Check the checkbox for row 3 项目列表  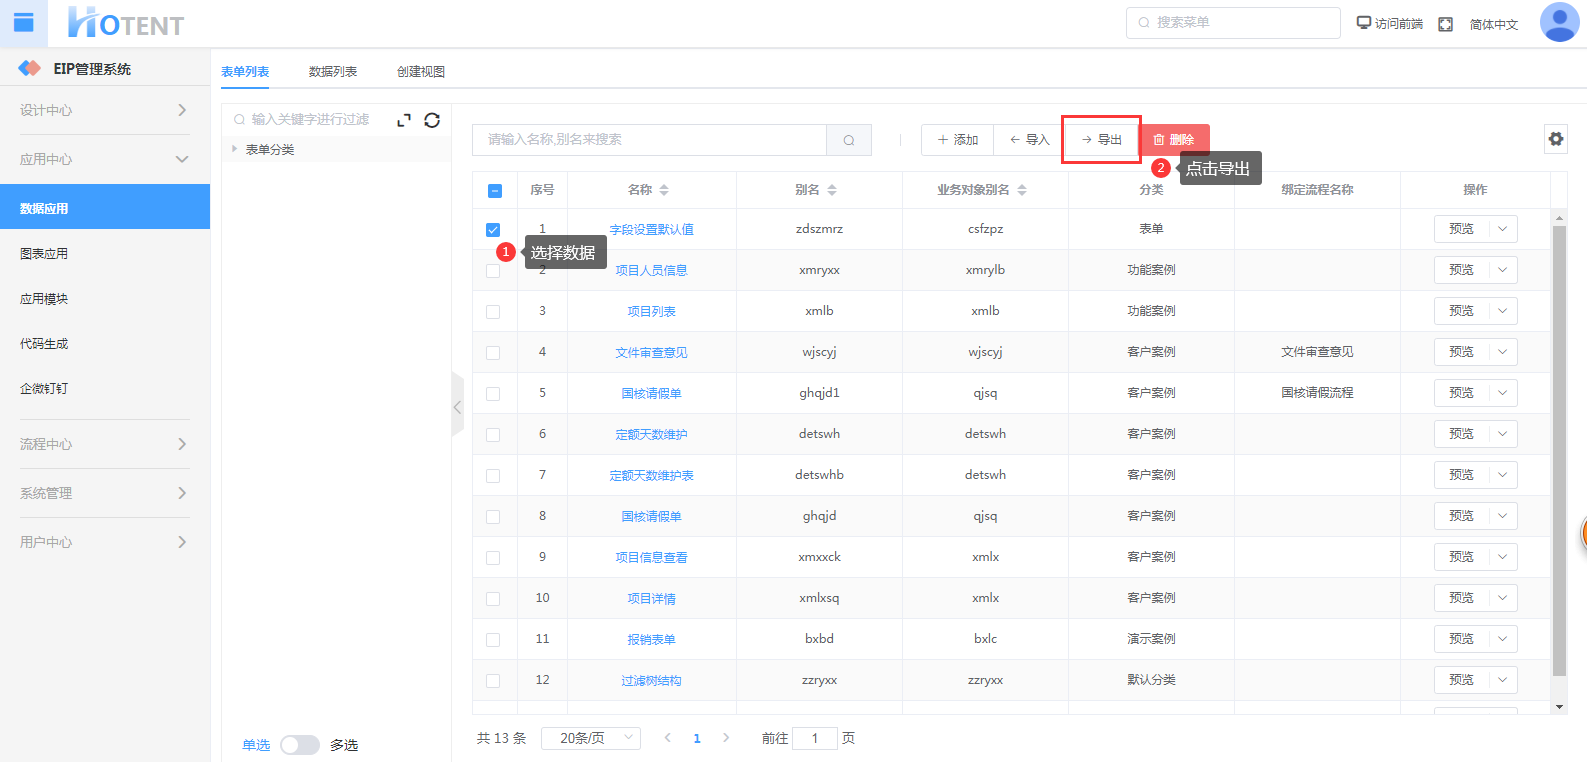coord(493,312)
